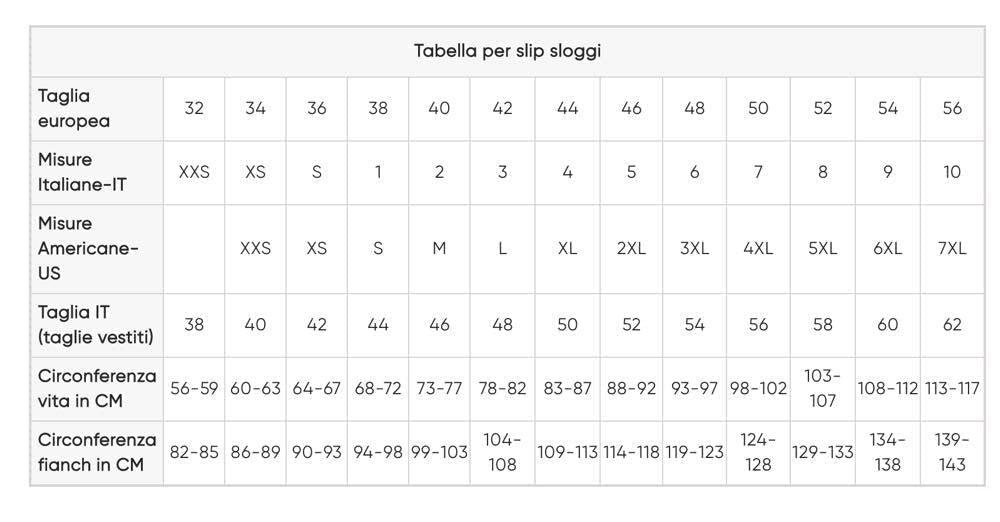The image size is (1000, 522).
Task: Click Italian measure 10 cell
Action: coord(952,172)
